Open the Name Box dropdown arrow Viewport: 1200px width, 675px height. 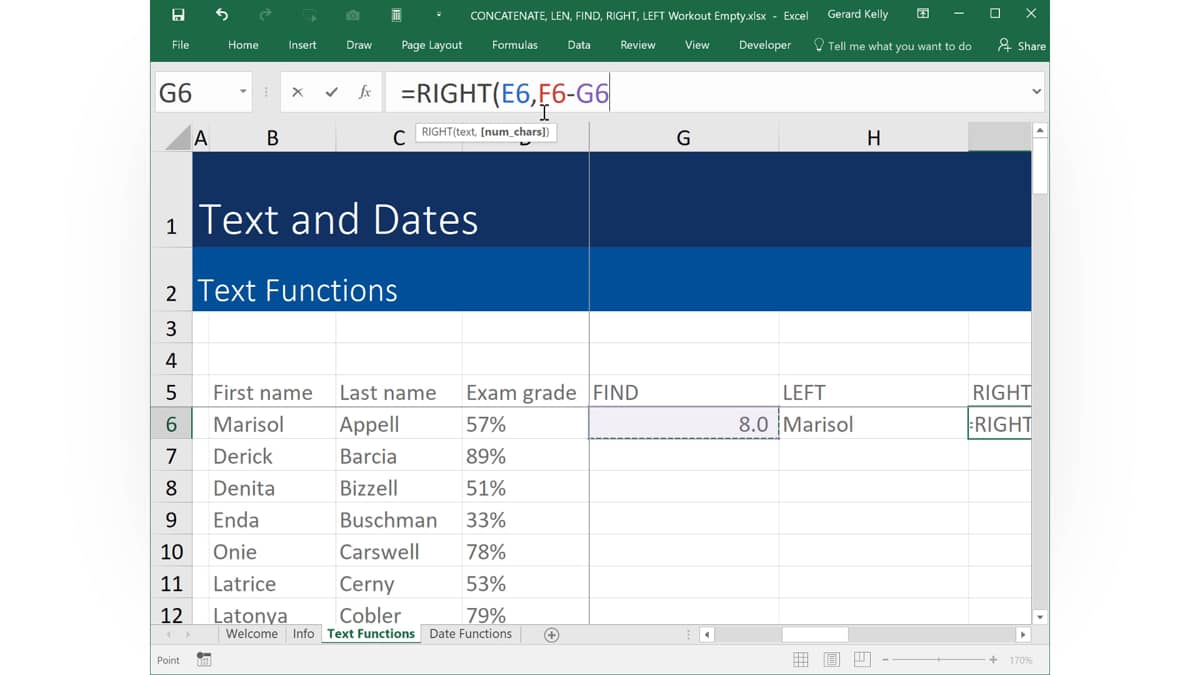[x=242, y=92]
